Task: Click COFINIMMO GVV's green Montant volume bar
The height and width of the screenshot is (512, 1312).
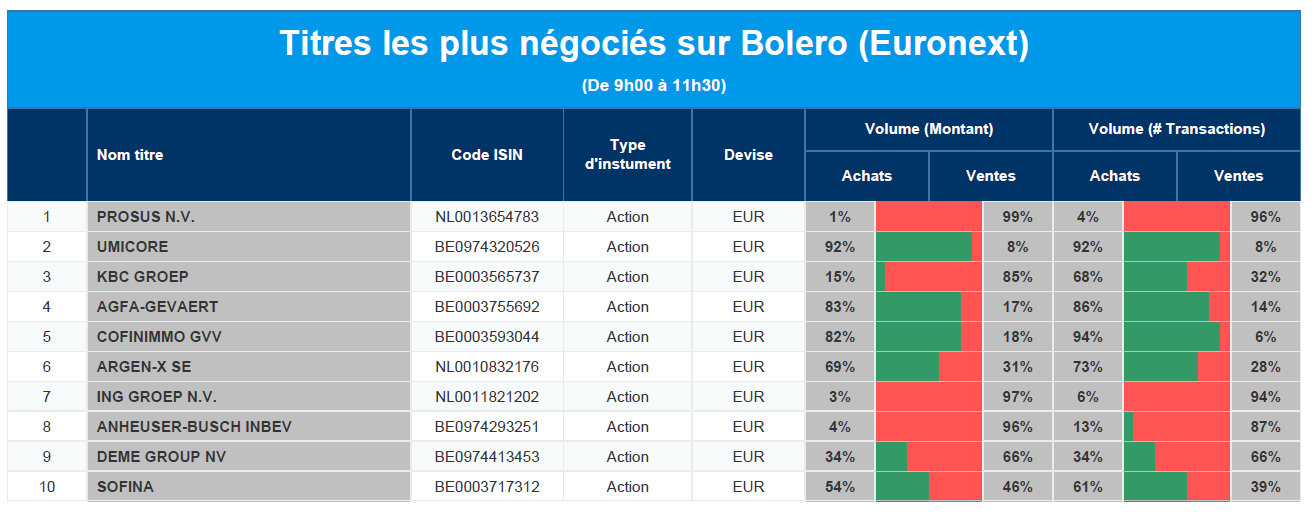Action: click(x=918, y=337)
